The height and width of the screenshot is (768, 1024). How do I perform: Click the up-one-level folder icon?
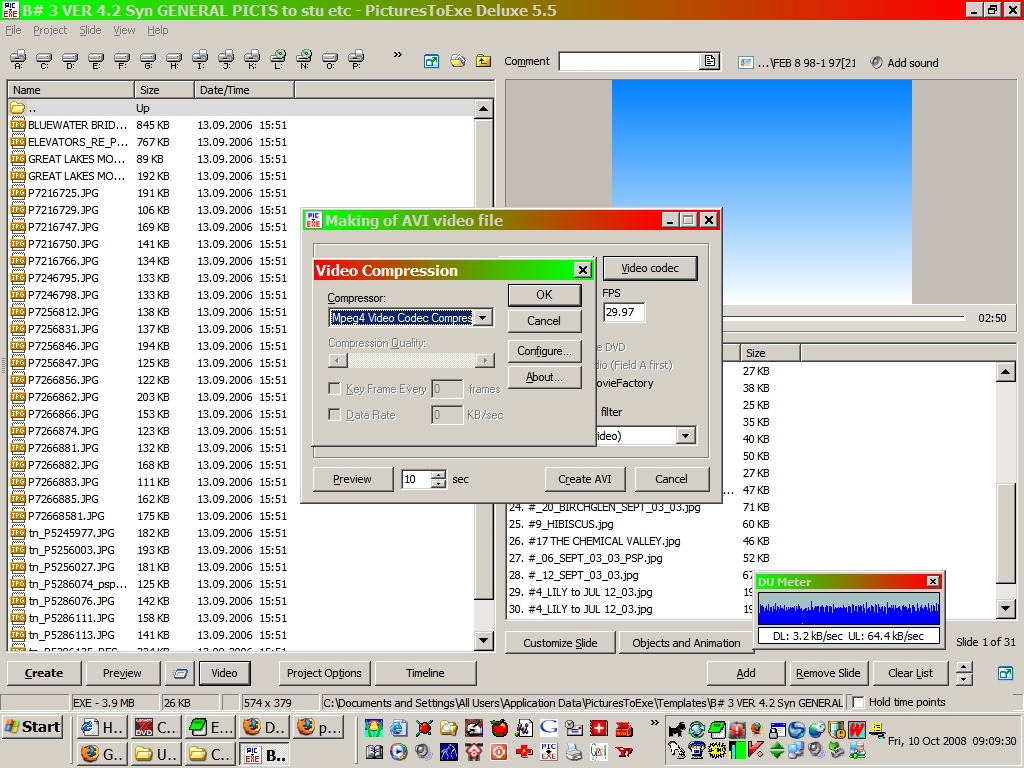click(483, 61)
